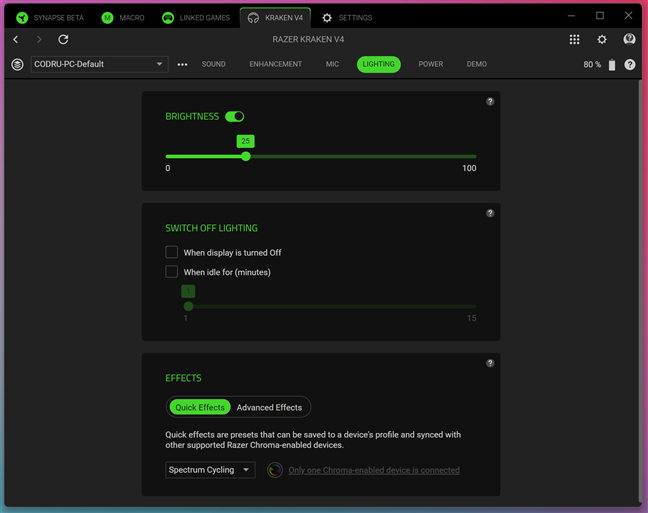Select Advanced Effects mode

(269, 407)
